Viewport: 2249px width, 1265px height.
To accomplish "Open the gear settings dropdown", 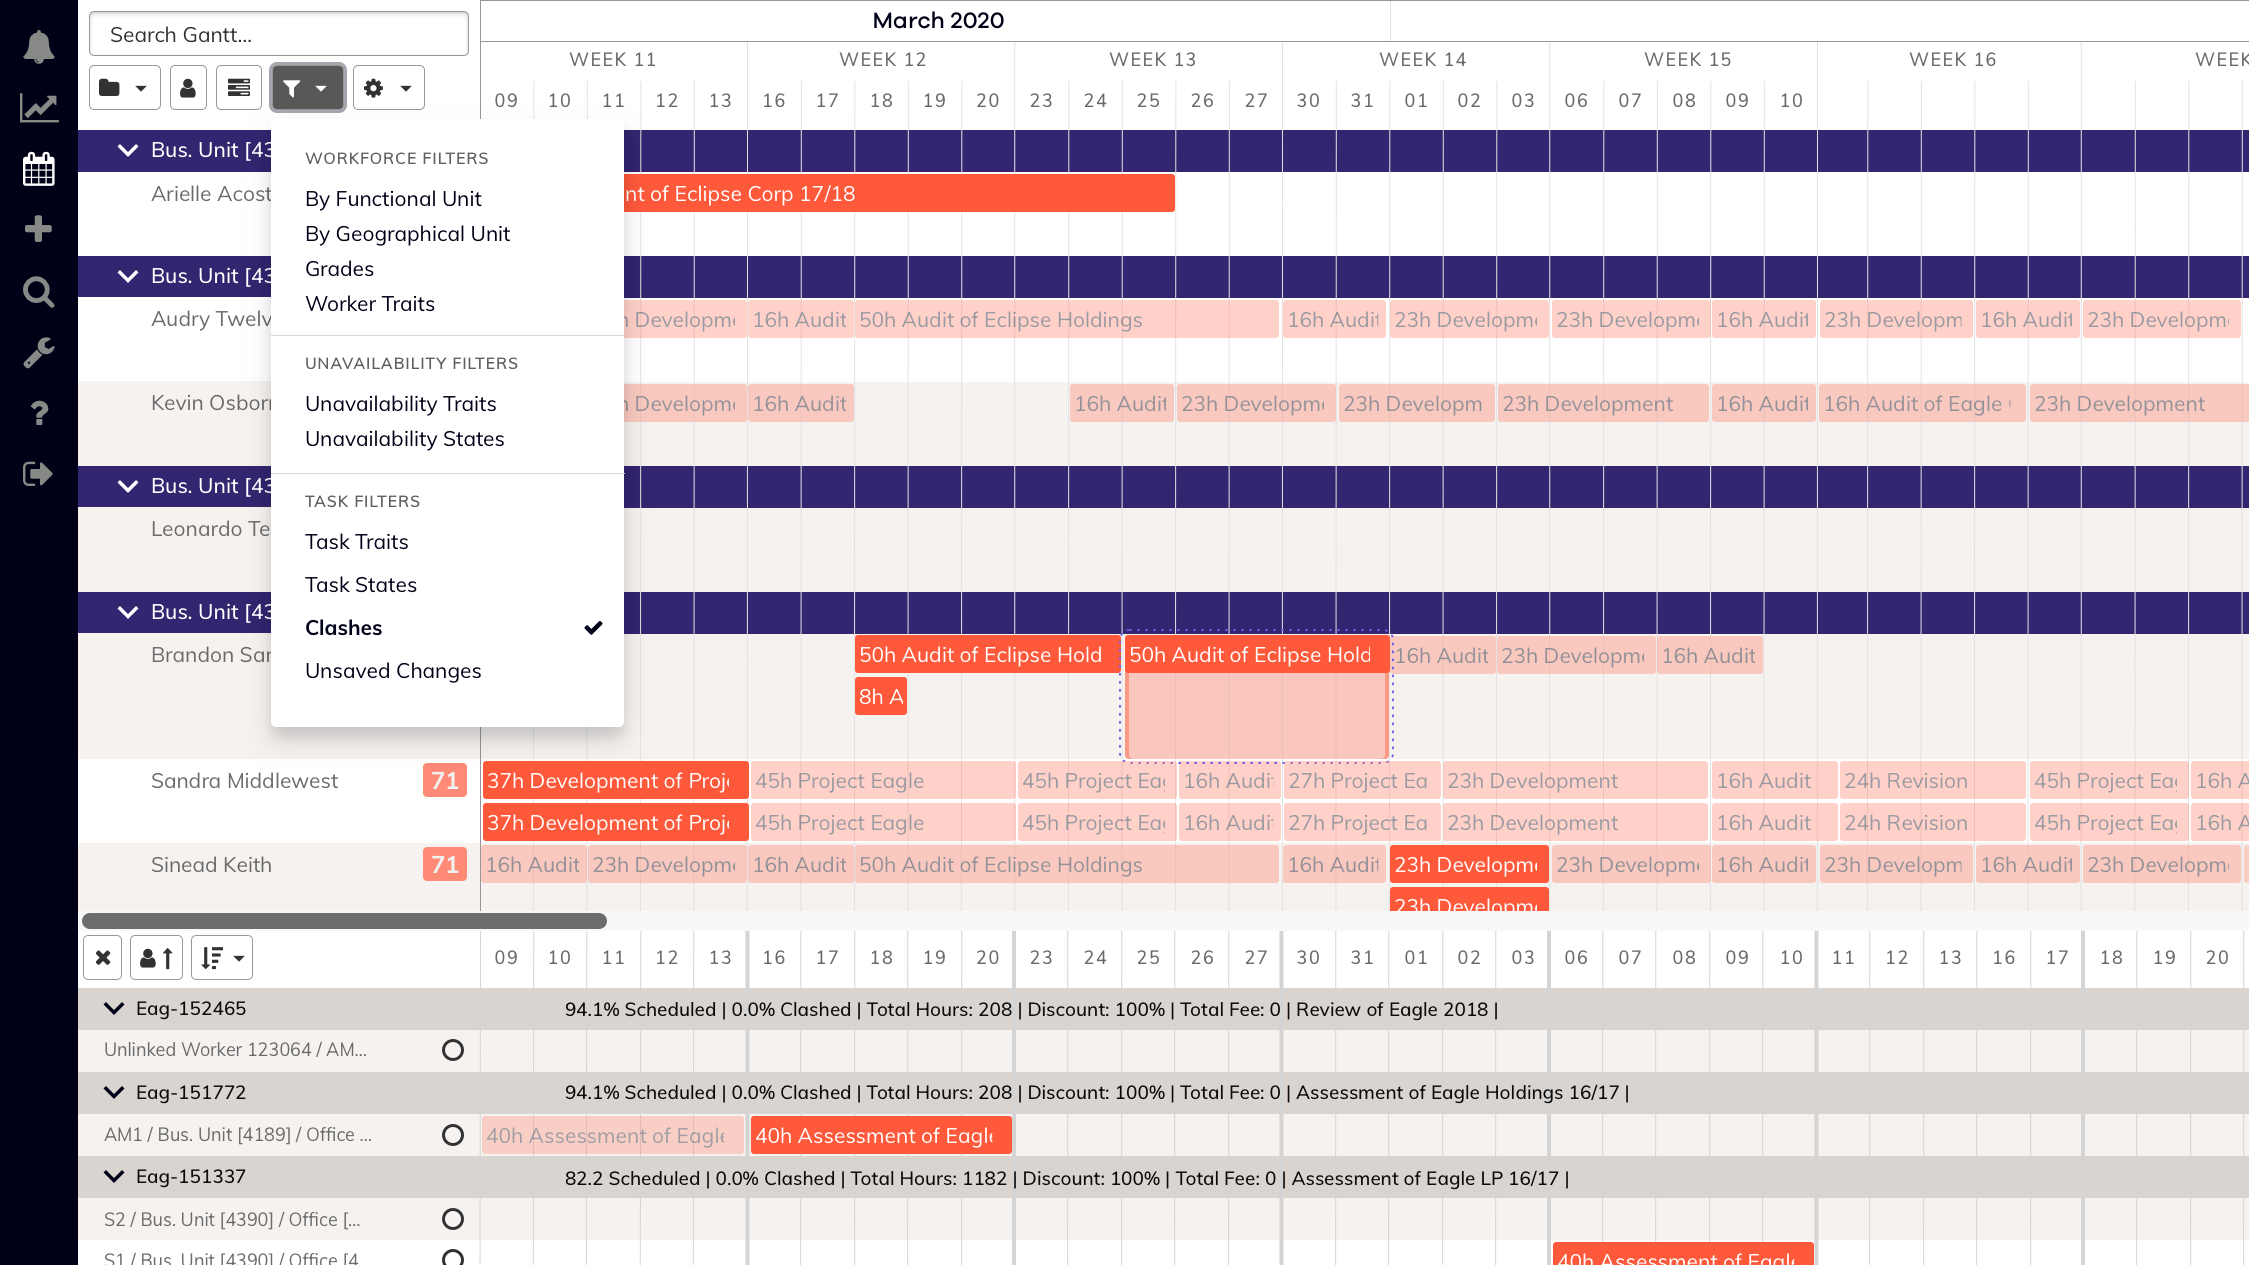I will tap(387, 88).
